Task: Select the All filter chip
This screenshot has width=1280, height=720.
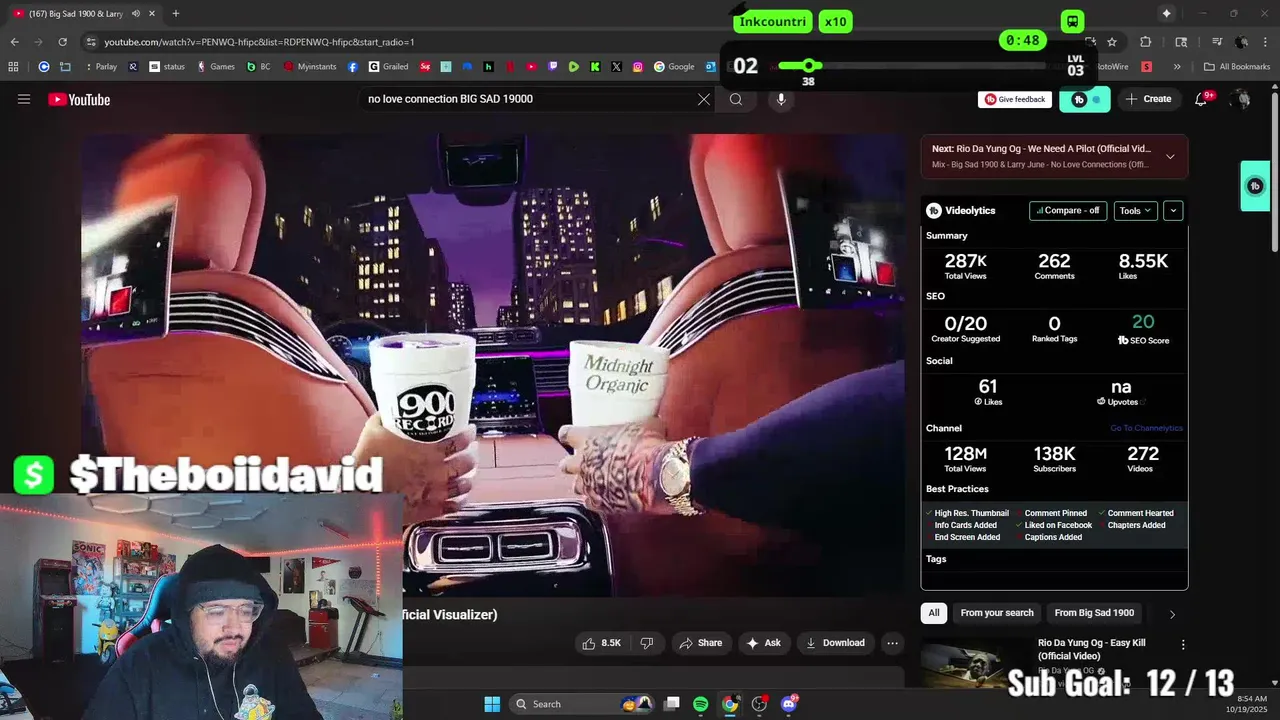Action: (x=934, y=613)
